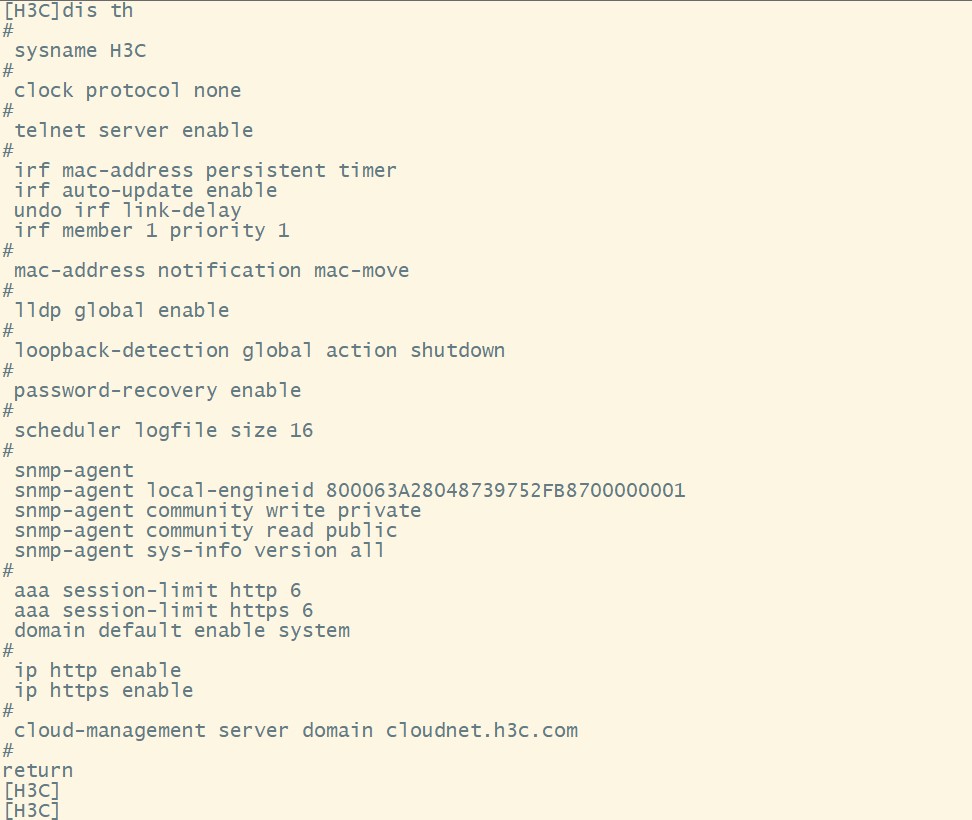Click the 'clock protocol none' line
Screen dimensions: 972x820
(x=127, y=90)
